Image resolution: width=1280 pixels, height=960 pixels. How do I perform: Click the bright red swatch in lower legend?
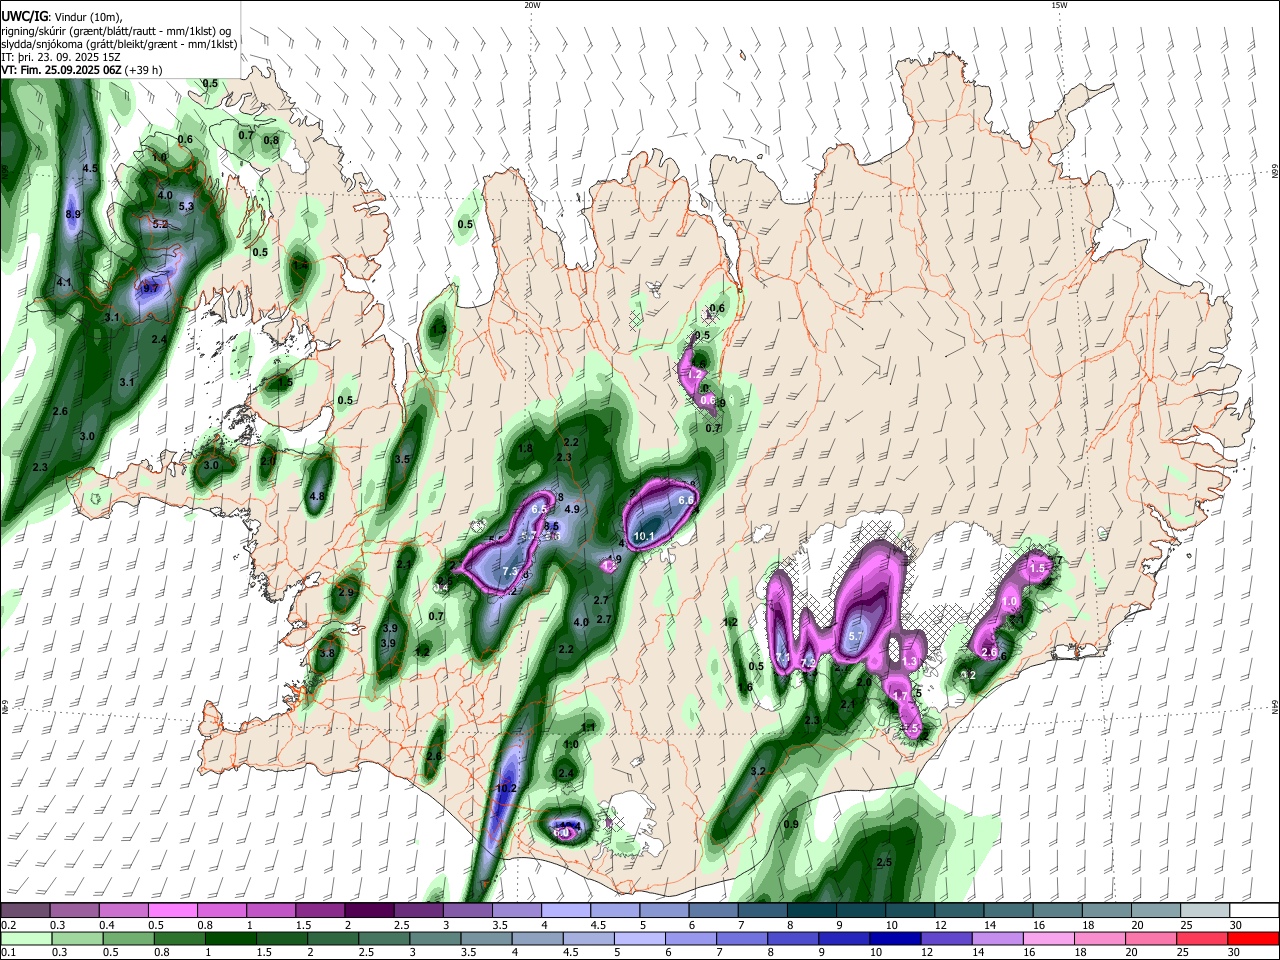coord(1254,938)
